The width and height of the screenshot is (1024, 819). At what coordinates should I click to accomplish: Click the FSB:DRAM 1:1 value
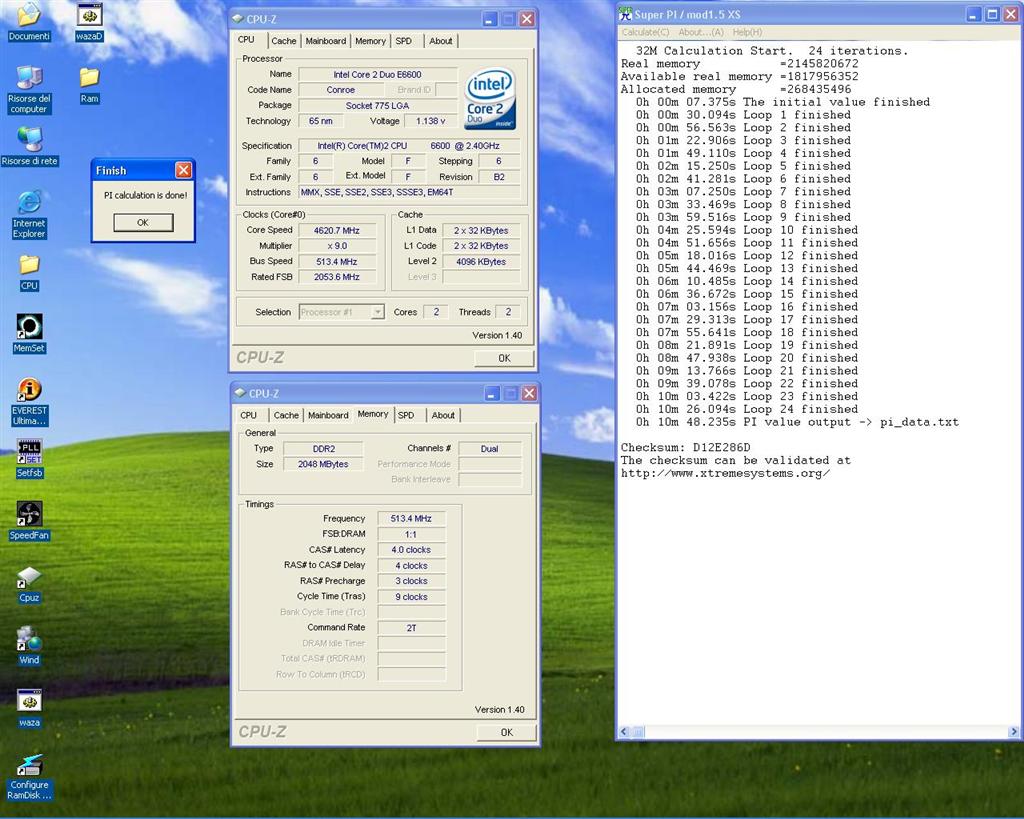point(411,534)
